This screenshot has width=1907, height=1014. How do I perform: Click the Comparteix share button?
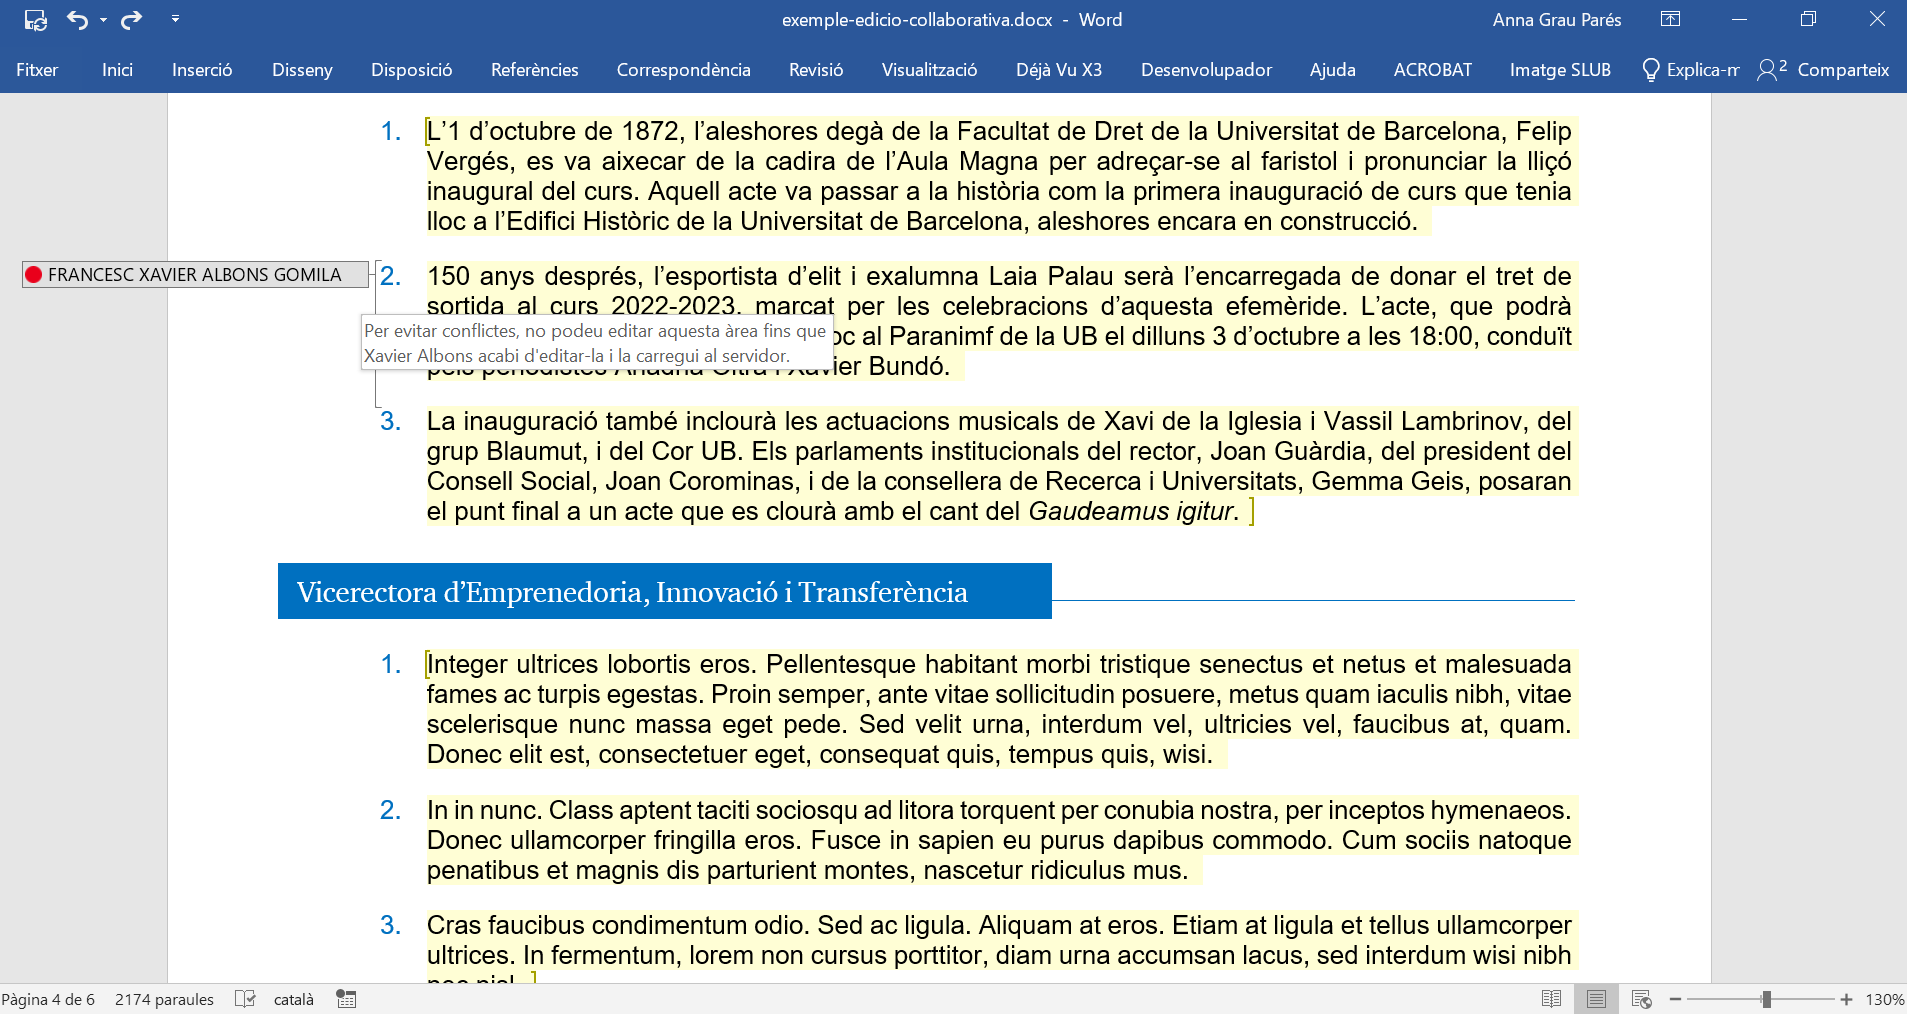point(1824,70)
